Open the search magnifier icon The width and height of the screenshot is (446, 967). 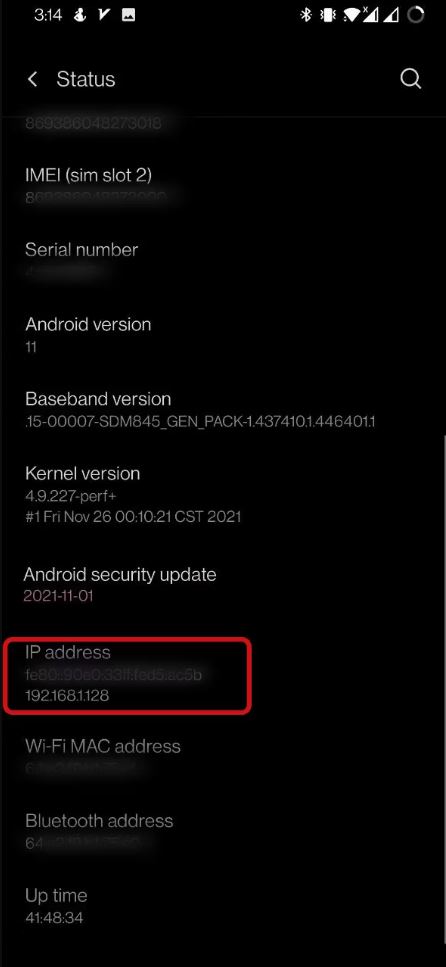pos(410,79)
